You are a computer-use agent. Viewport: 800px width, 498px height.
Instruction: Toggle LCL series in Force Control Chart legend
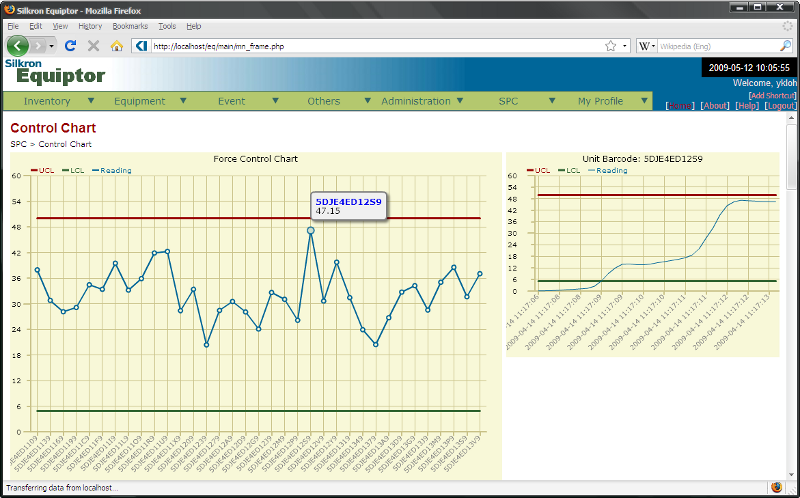point(73,170)
